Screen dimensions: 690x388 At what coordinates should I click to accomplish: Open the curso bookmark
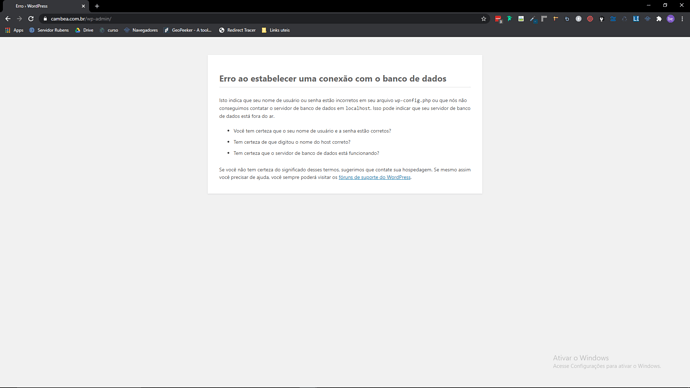coord(109,30)
